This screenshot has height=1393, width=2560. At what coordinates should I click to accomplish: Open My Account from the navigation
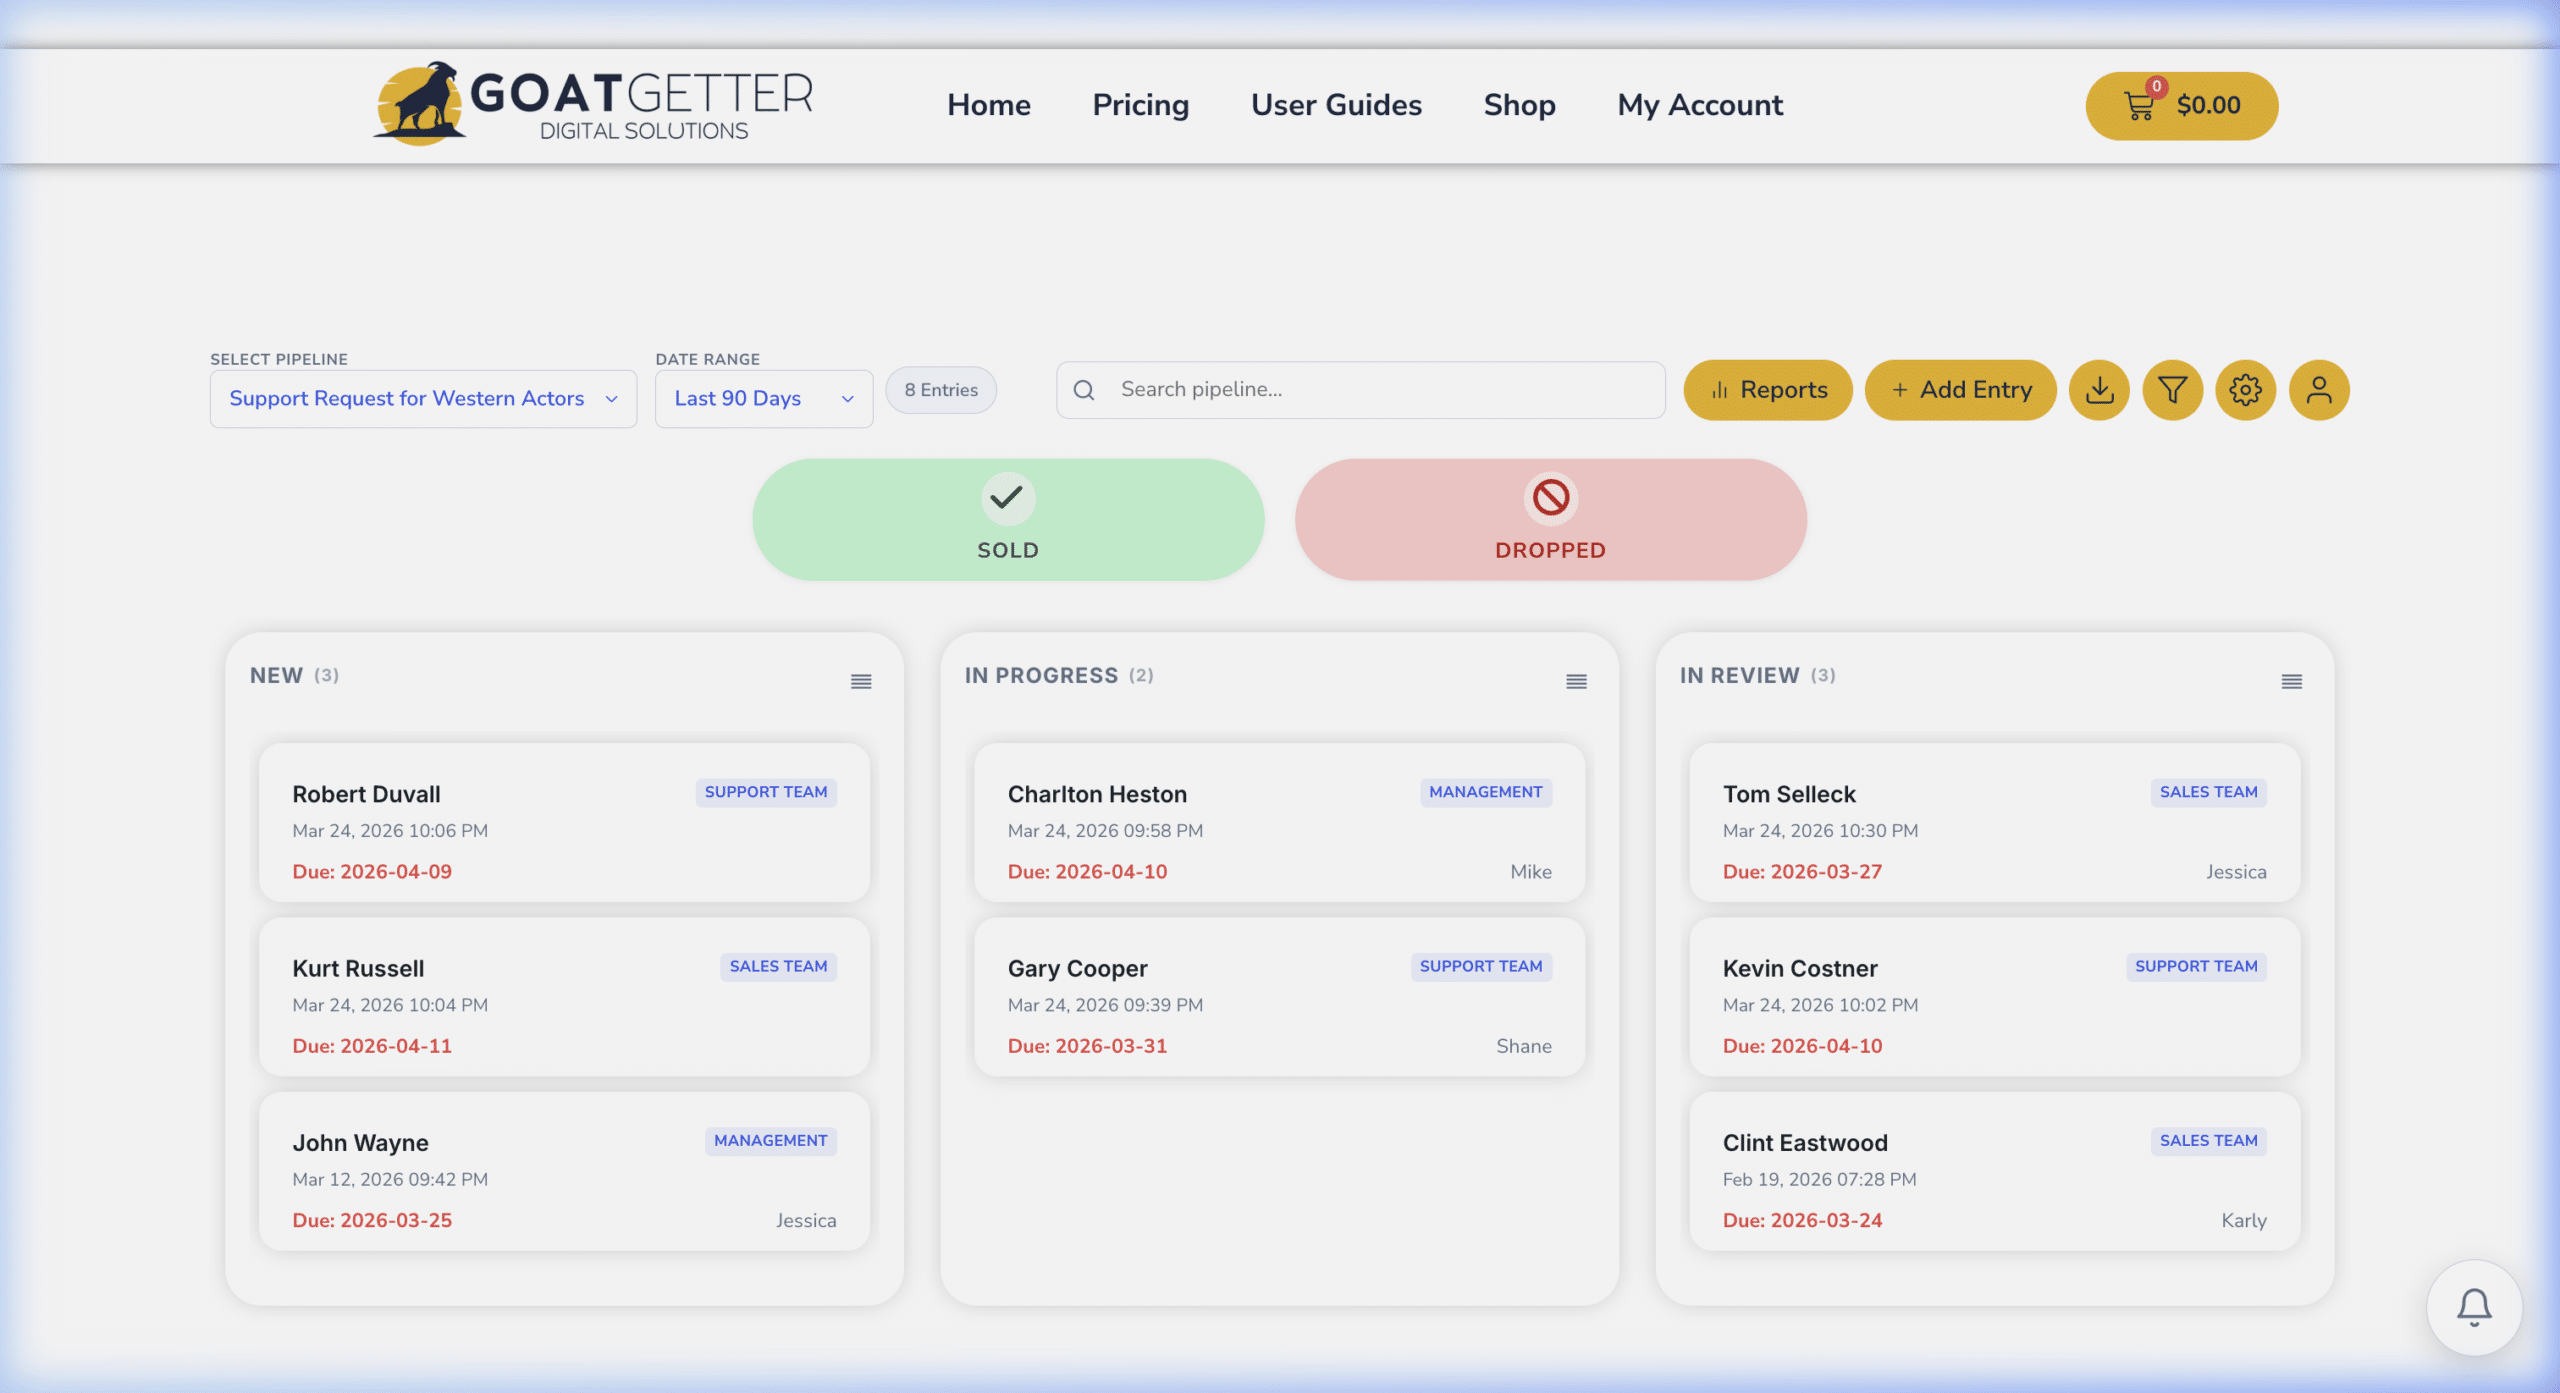(1700, 105)
